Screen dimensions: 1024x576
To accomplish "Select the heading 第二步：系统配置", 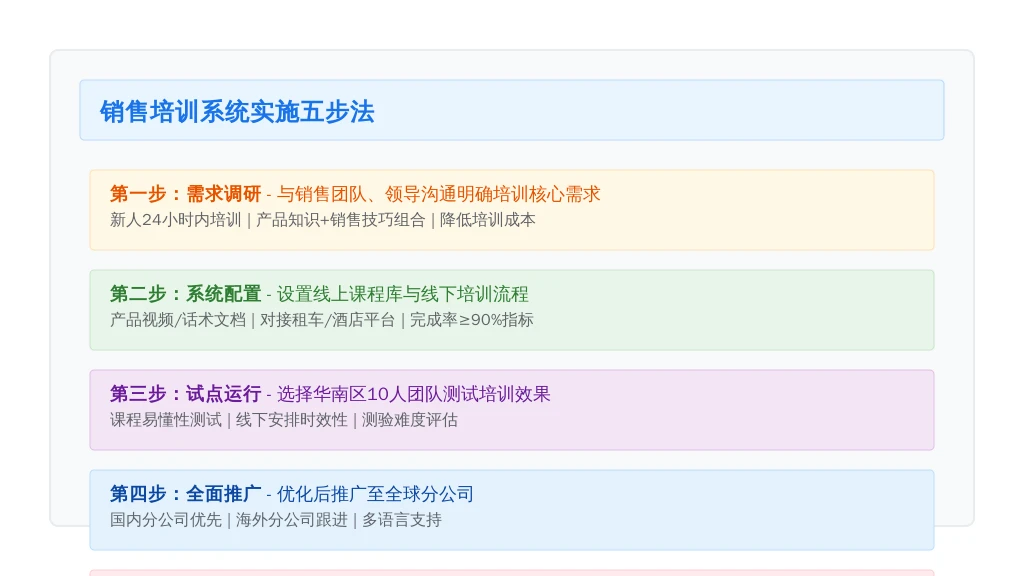I will [x=185, y=294].
